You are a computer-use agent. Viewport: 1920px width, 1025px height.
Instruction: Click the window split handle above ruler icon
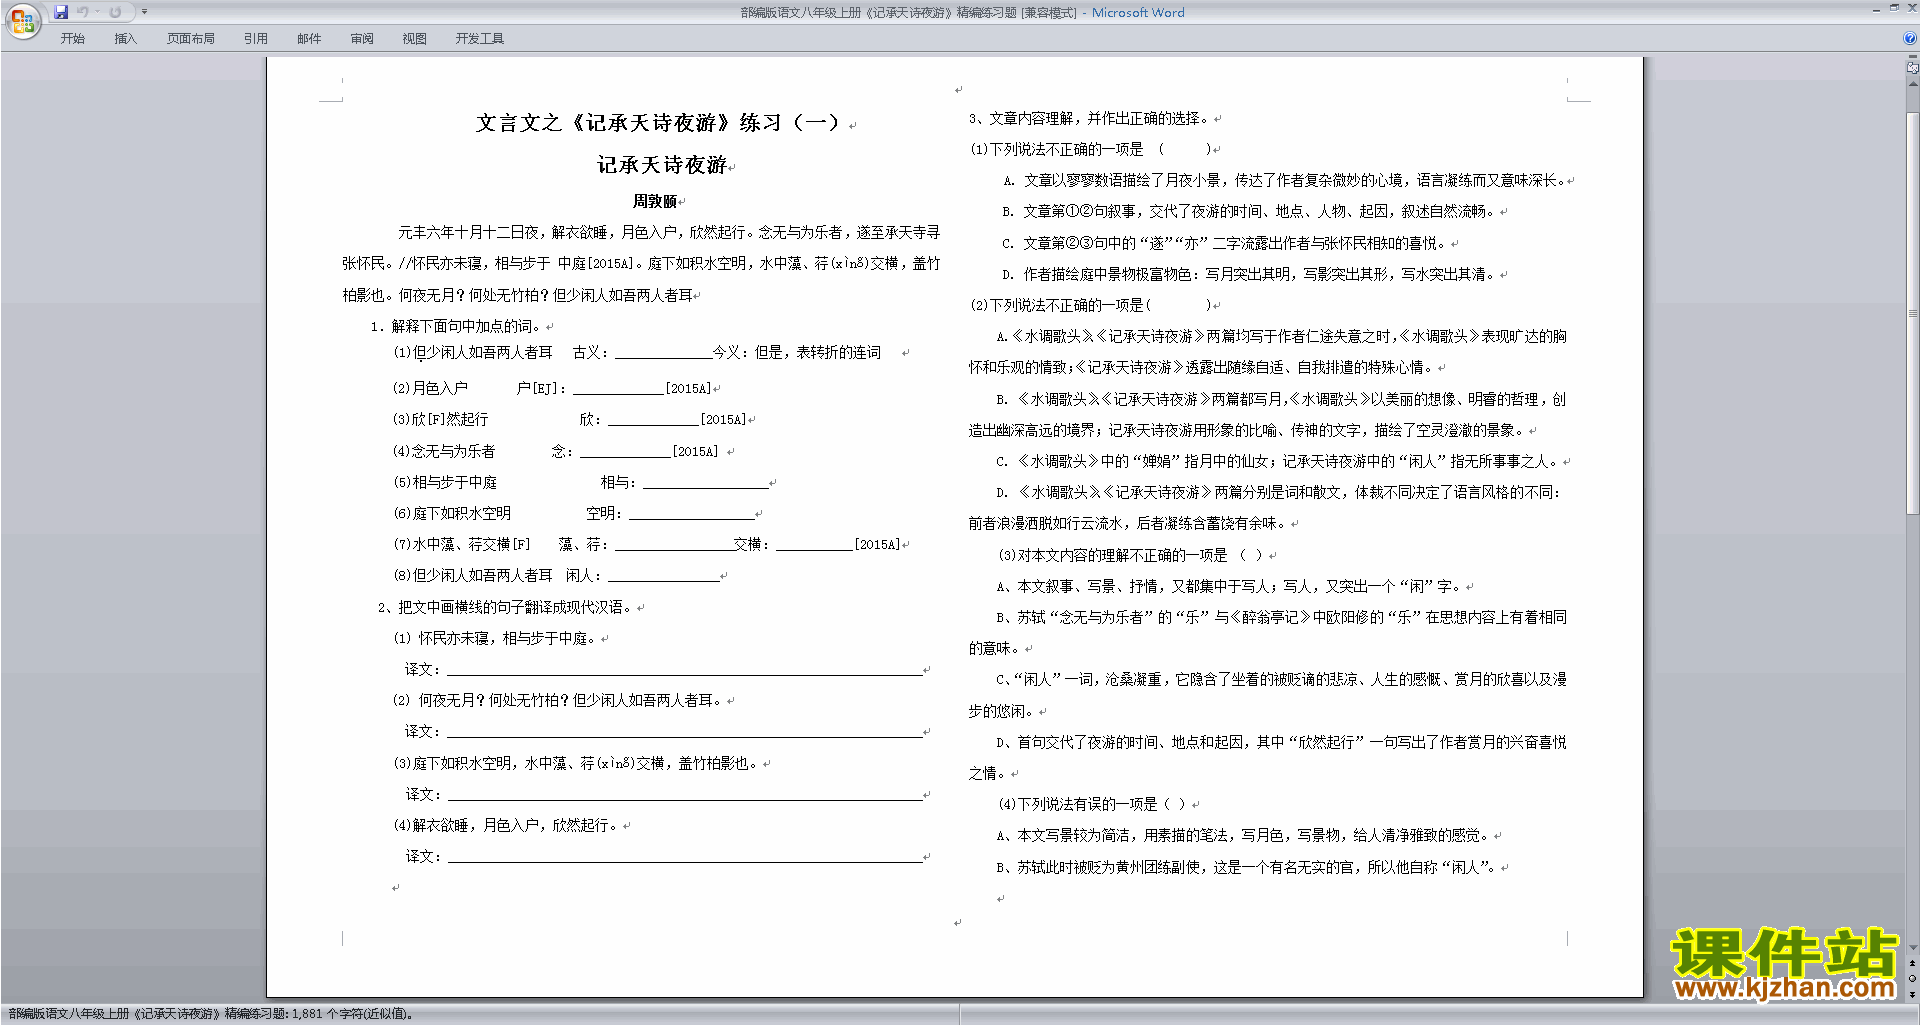(x=1913, y=57)
